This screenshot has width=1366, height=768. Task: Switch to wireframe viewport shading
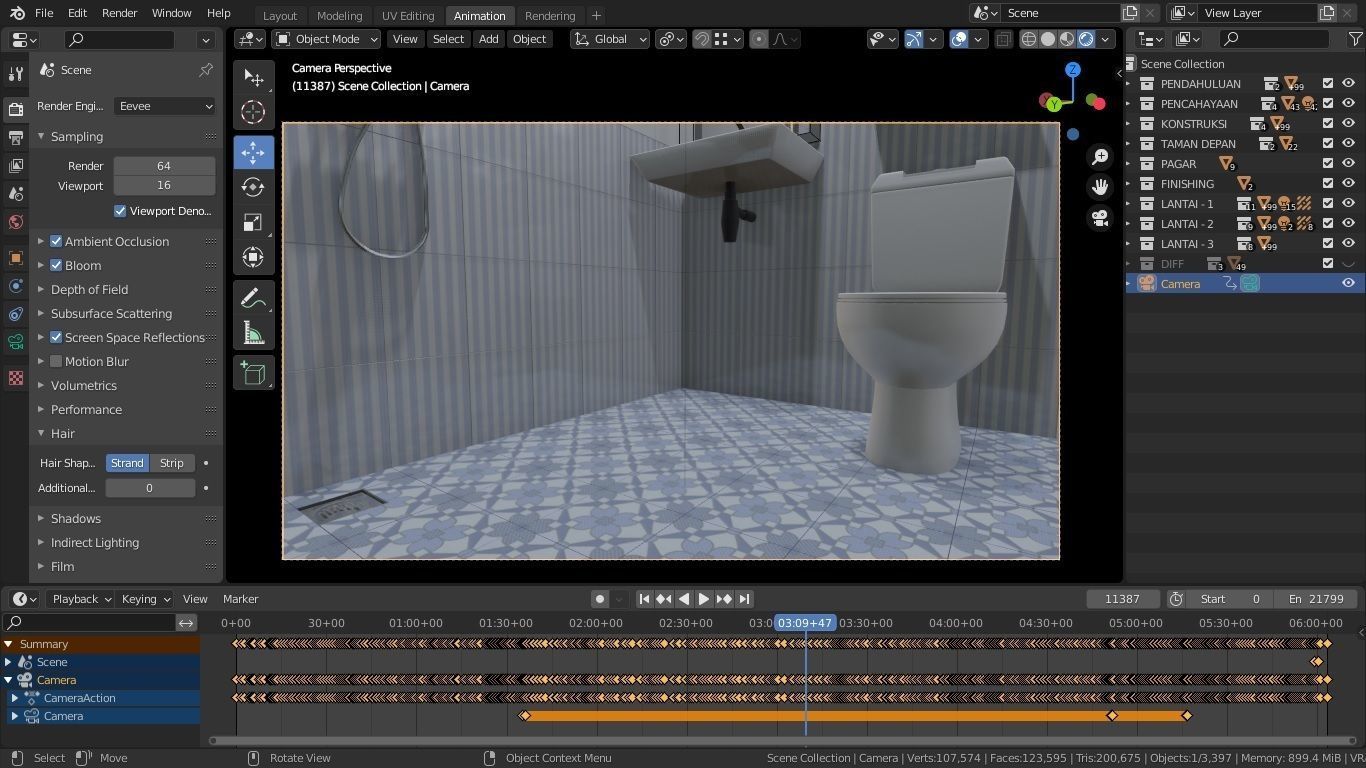point(1029,39)
